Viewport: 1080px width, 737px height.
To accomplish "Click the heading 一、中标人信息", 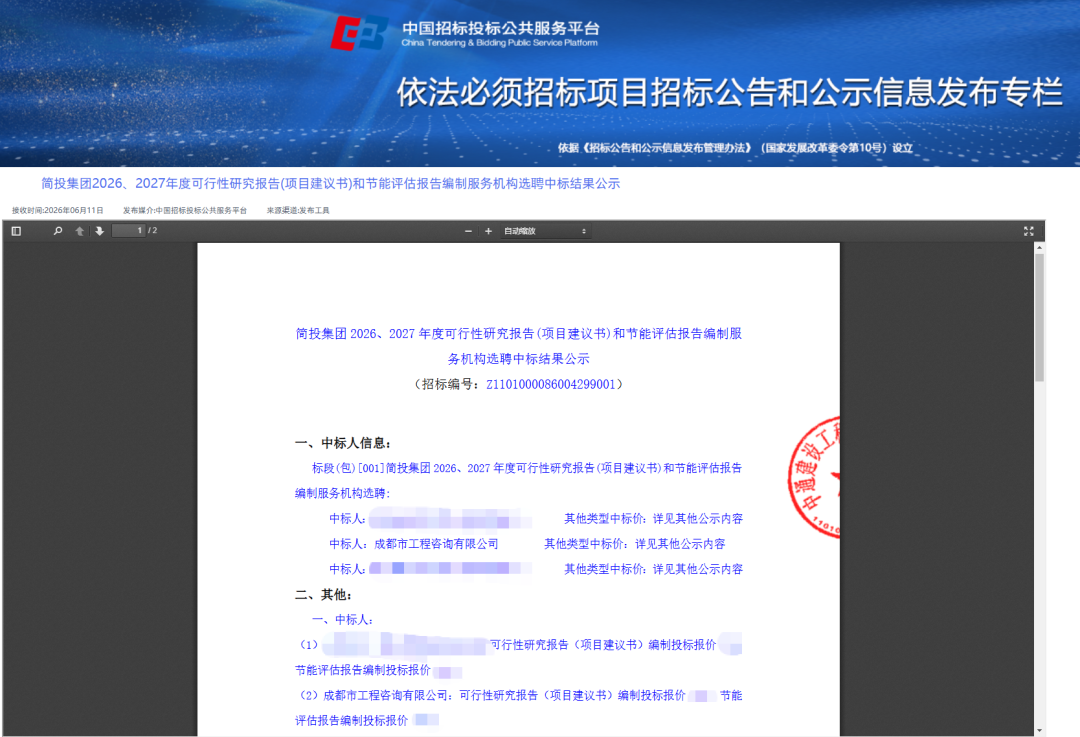I will pyautogui.click(x=343, y=444).
